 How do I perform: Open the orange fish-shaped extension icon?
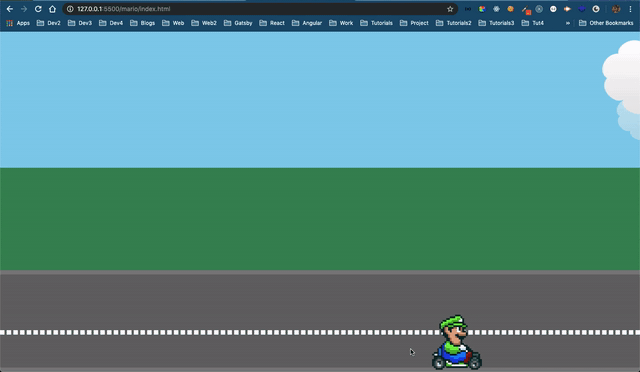point(567,9)
